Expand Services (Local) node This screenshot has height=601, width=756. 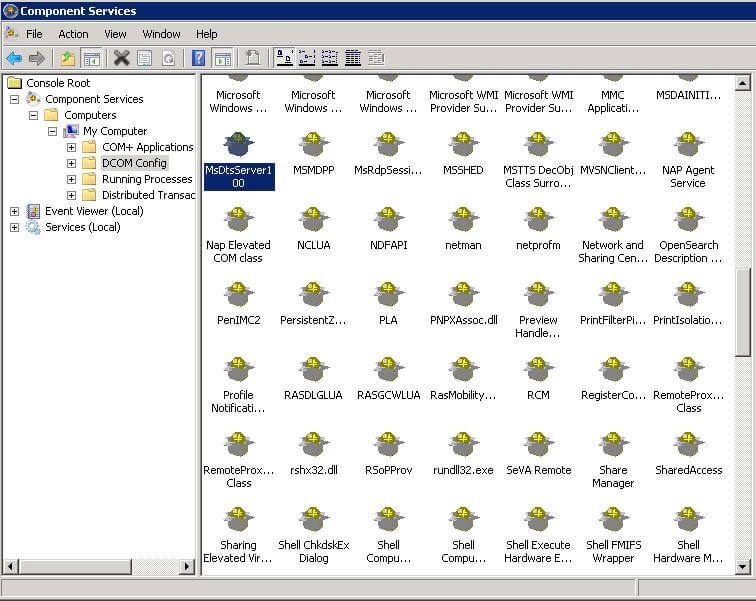14,227
